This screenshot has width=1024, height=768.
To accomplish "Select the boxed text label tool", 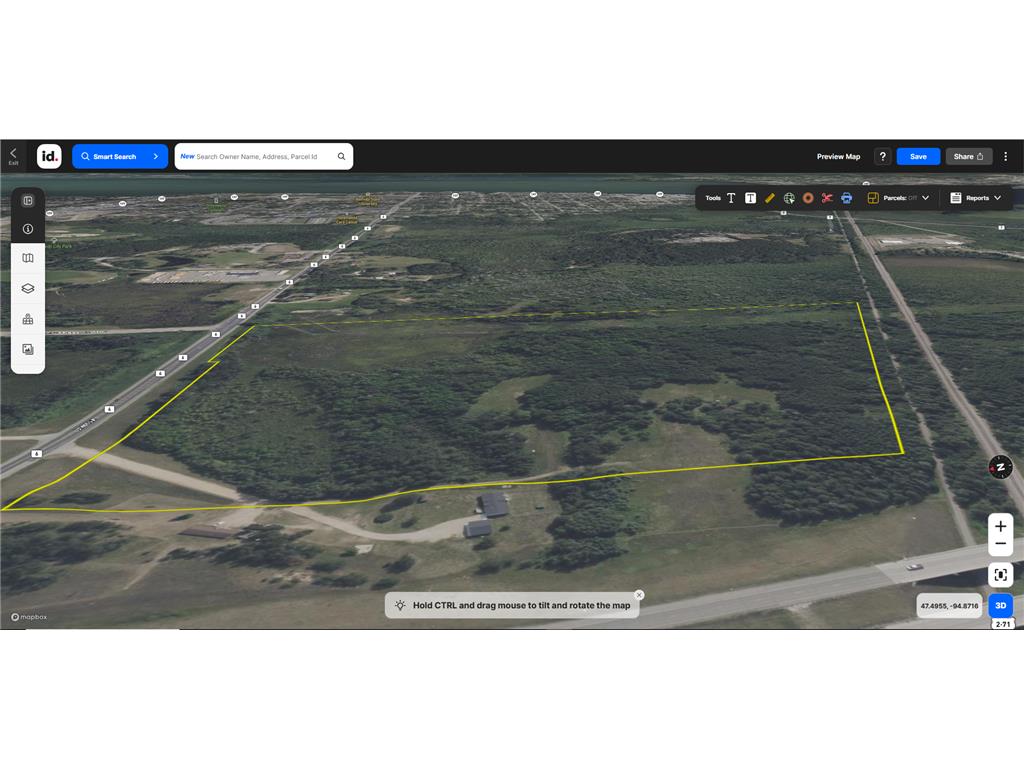I will [750, 198].
